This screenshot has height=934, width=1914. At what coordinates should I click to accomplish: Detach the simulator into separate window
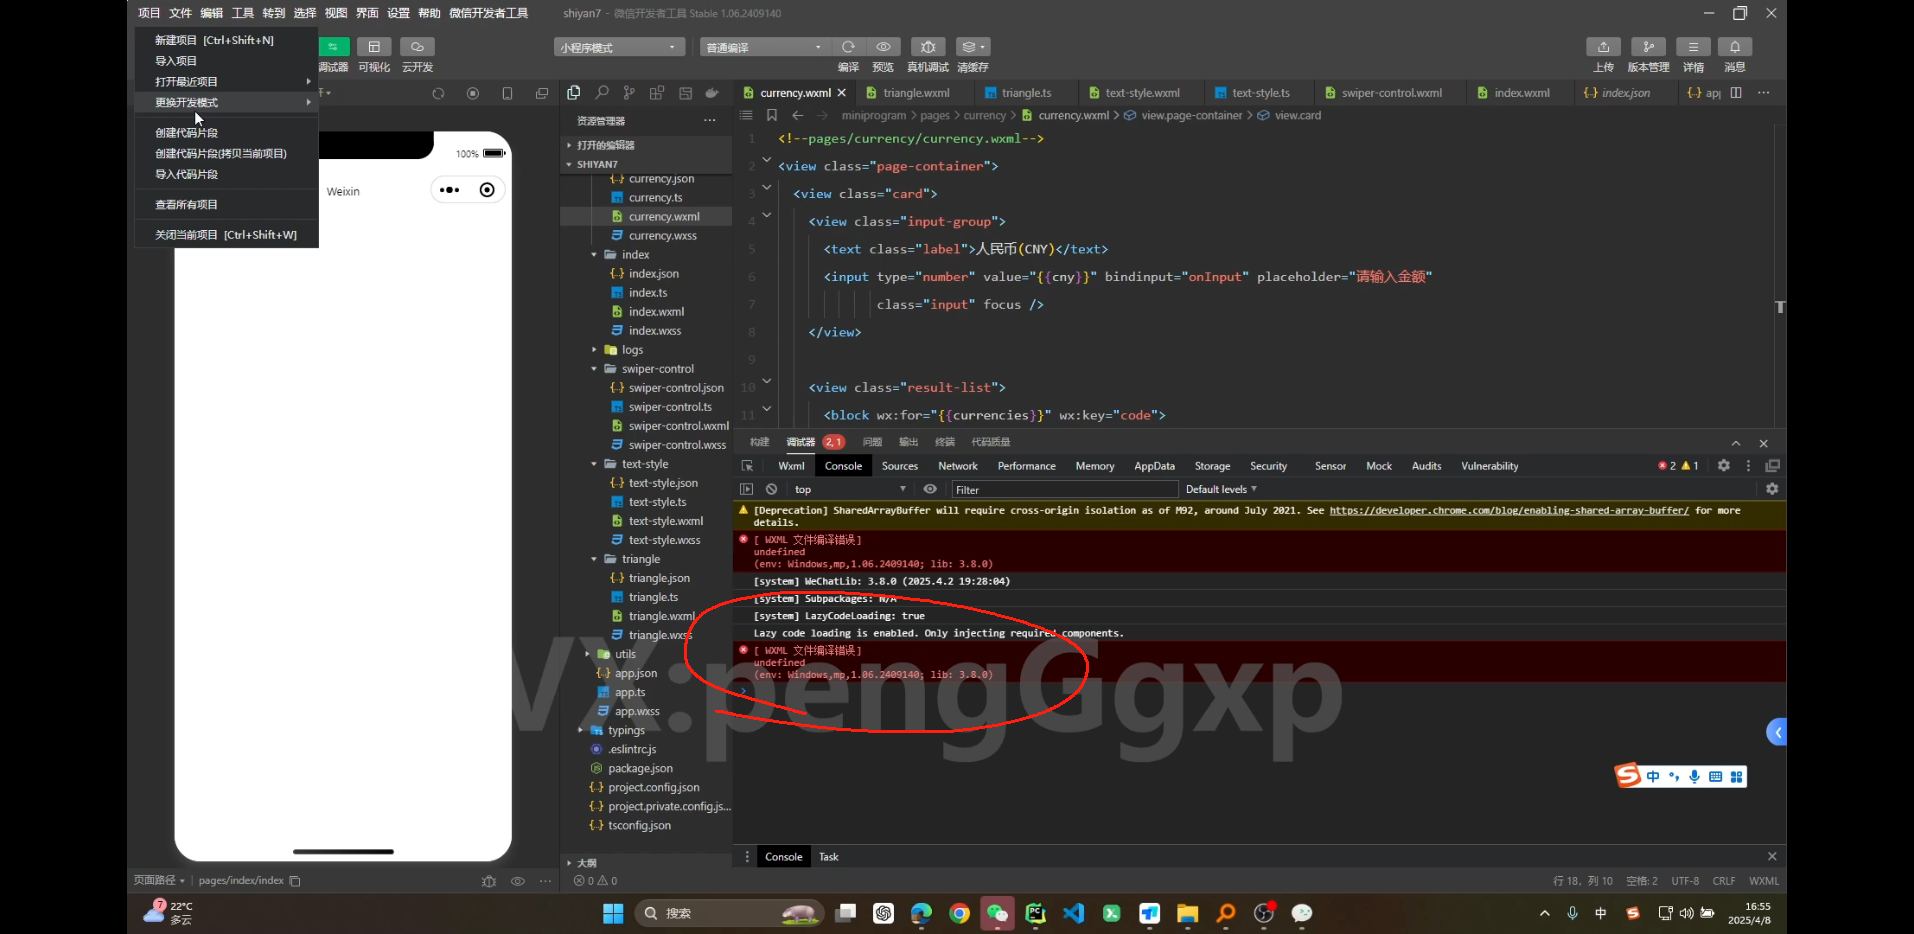pyautogui.click(x=542, y=93)
